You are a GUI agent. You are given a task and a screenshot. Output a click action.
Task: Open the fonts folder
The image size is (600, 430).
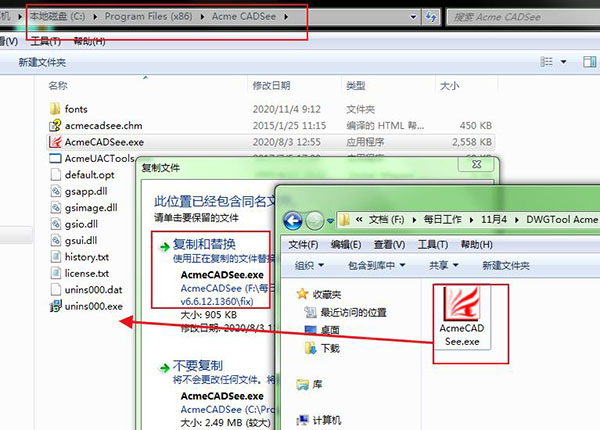click(76, 109)
